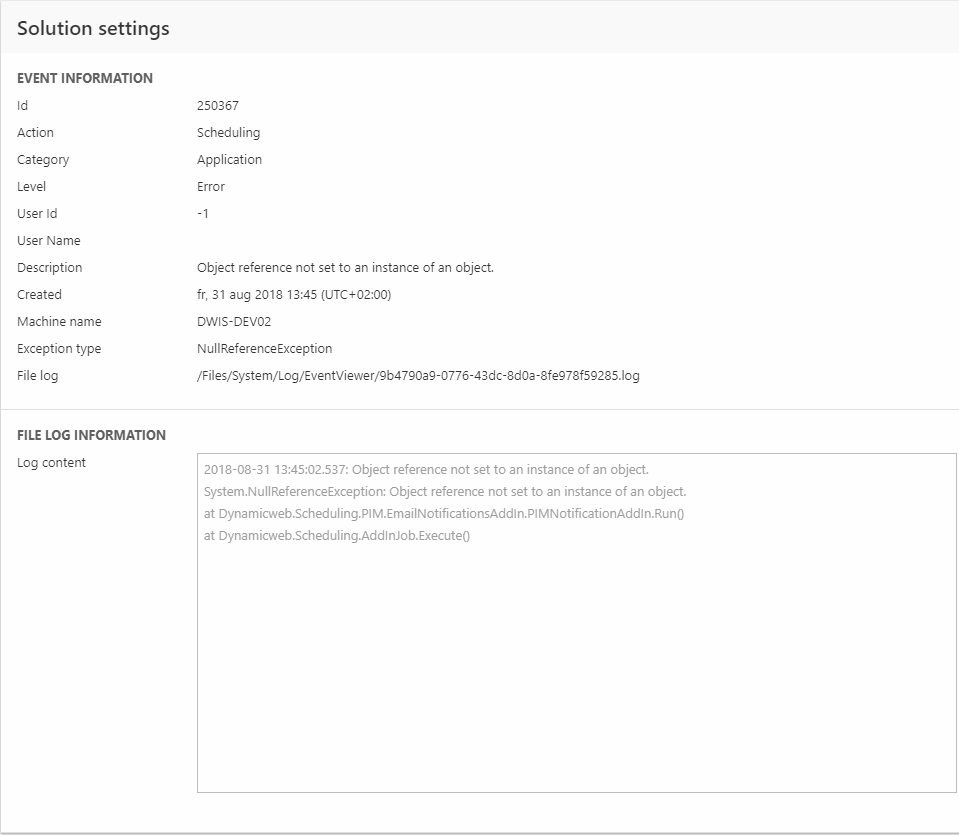The height and width of the screenshot is (835, 959).
Task: Click the timestamped first line in the log
Action: click(426, 470)
